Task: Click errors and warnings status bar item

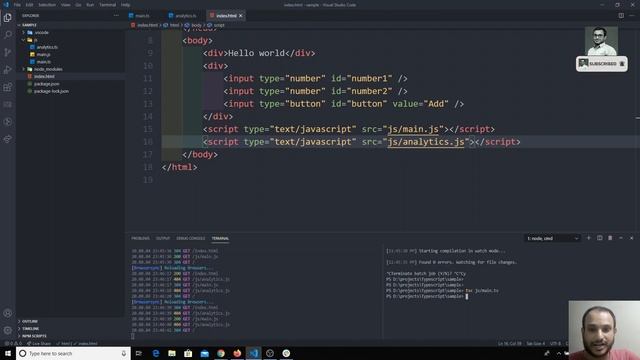Action: point(12,344)
